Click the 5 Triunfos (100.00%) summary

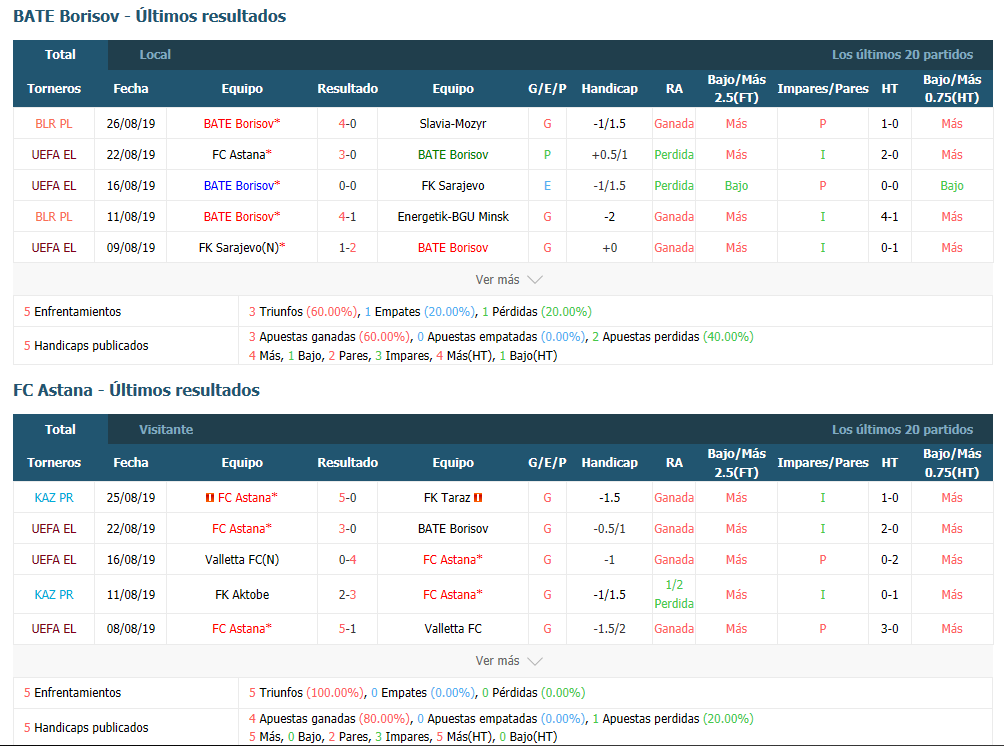coord(306,692)
